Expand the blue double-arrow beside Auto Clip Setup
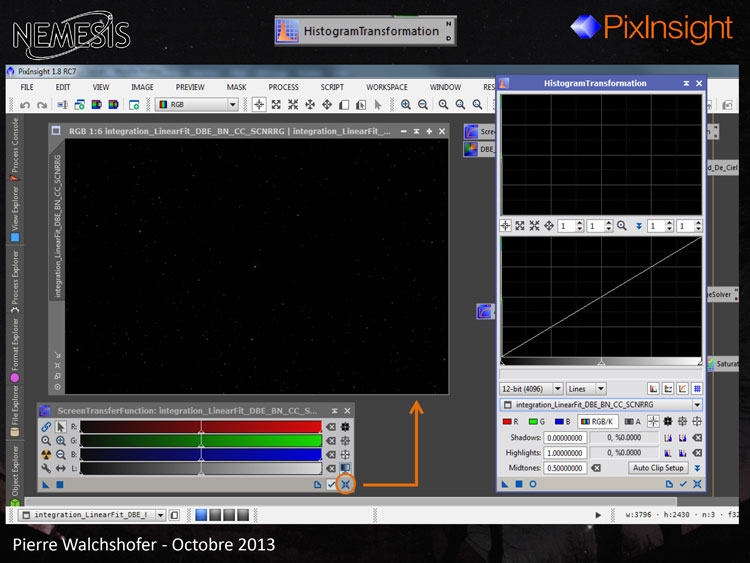The width and height of the screenshot is (750, 563). coord(697,468)
